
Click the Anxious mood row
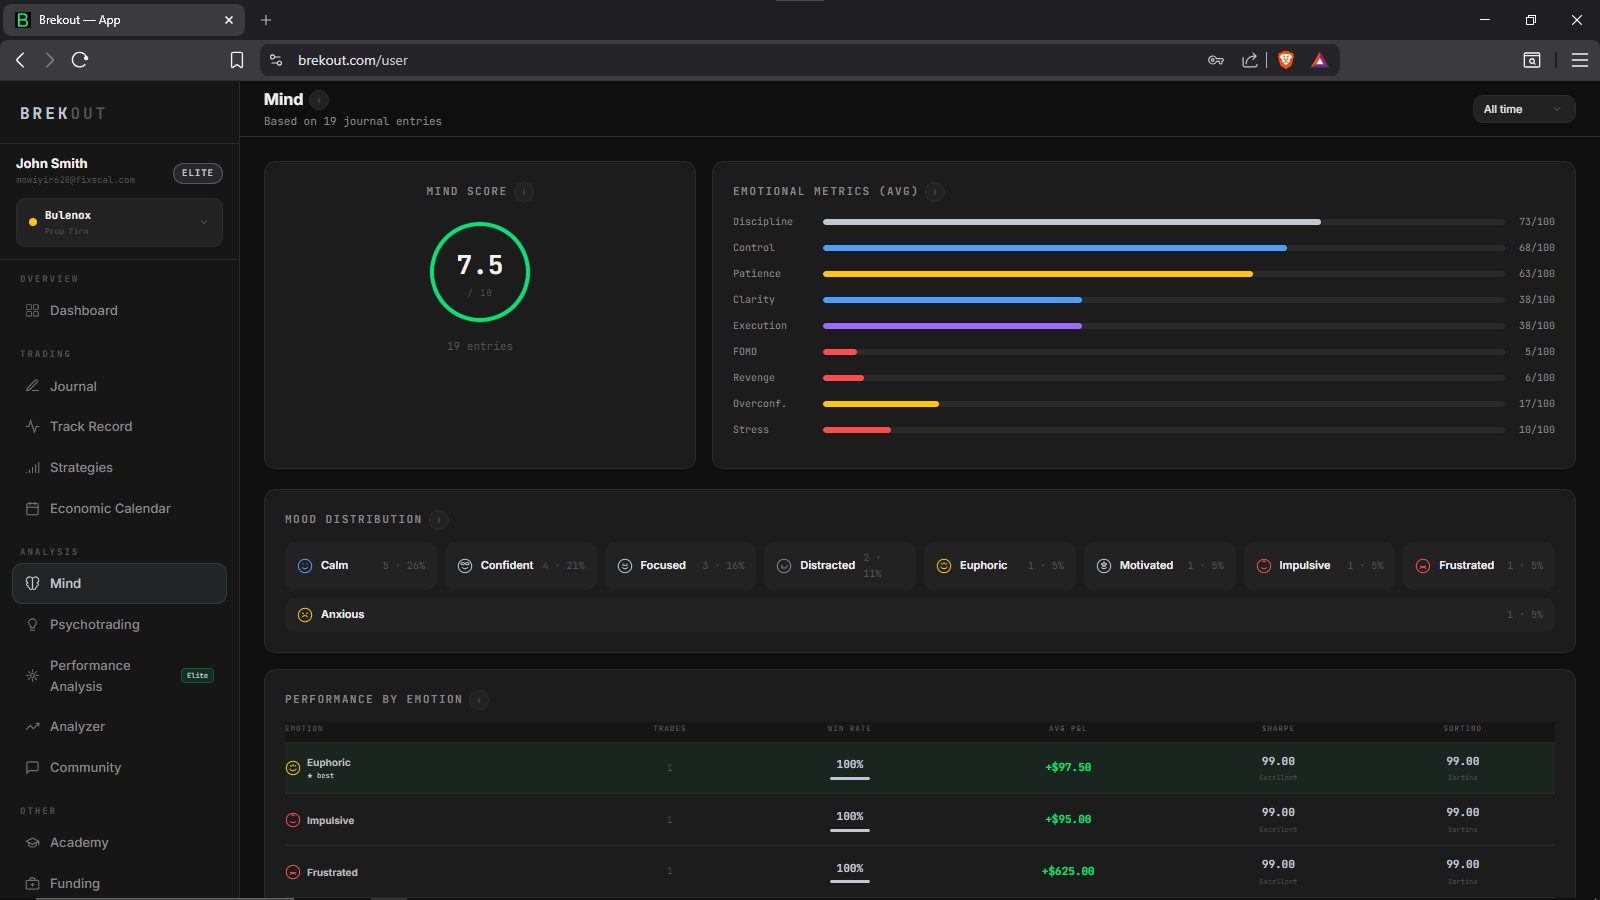919,614
